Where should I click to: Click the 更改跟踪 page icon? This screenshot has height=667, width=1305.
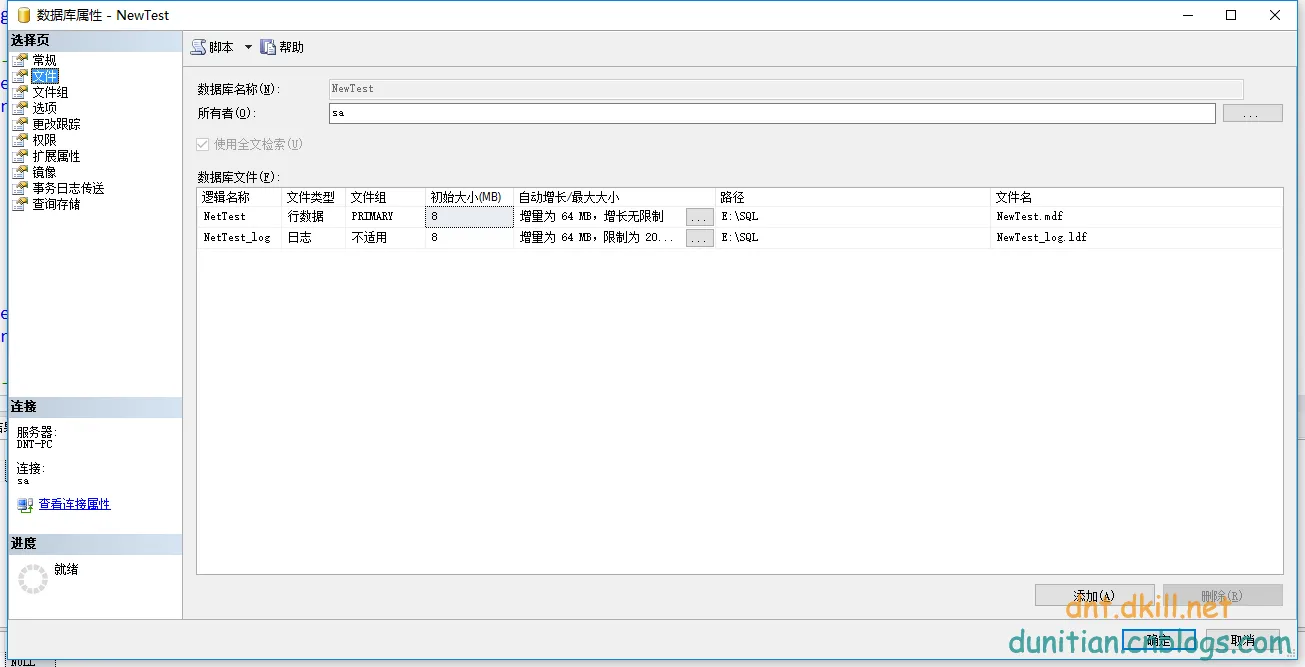coord(20,124)
